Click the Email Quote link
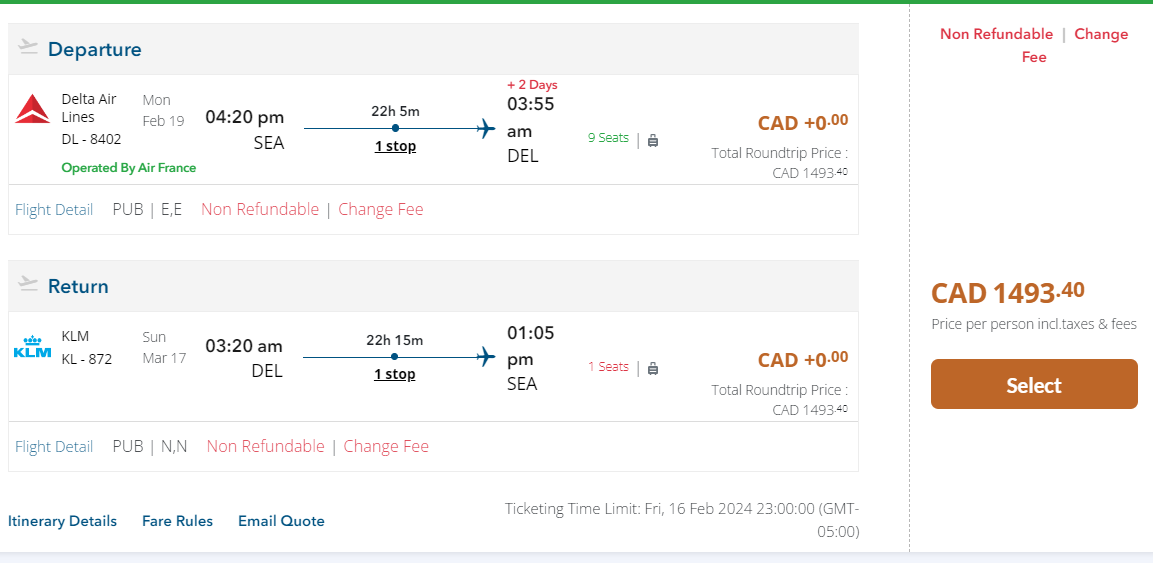The image size is (1153, 563). point(281,521)
